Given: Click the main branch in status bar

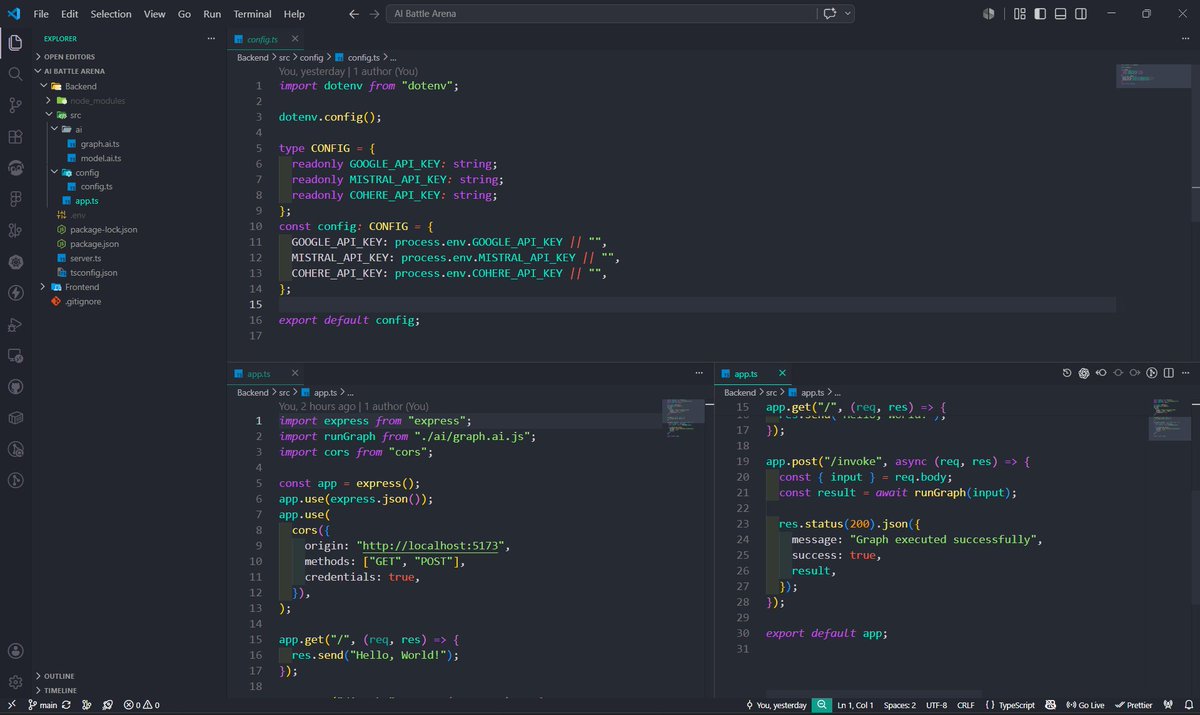Looking at the screenshot, I should 42,705.
